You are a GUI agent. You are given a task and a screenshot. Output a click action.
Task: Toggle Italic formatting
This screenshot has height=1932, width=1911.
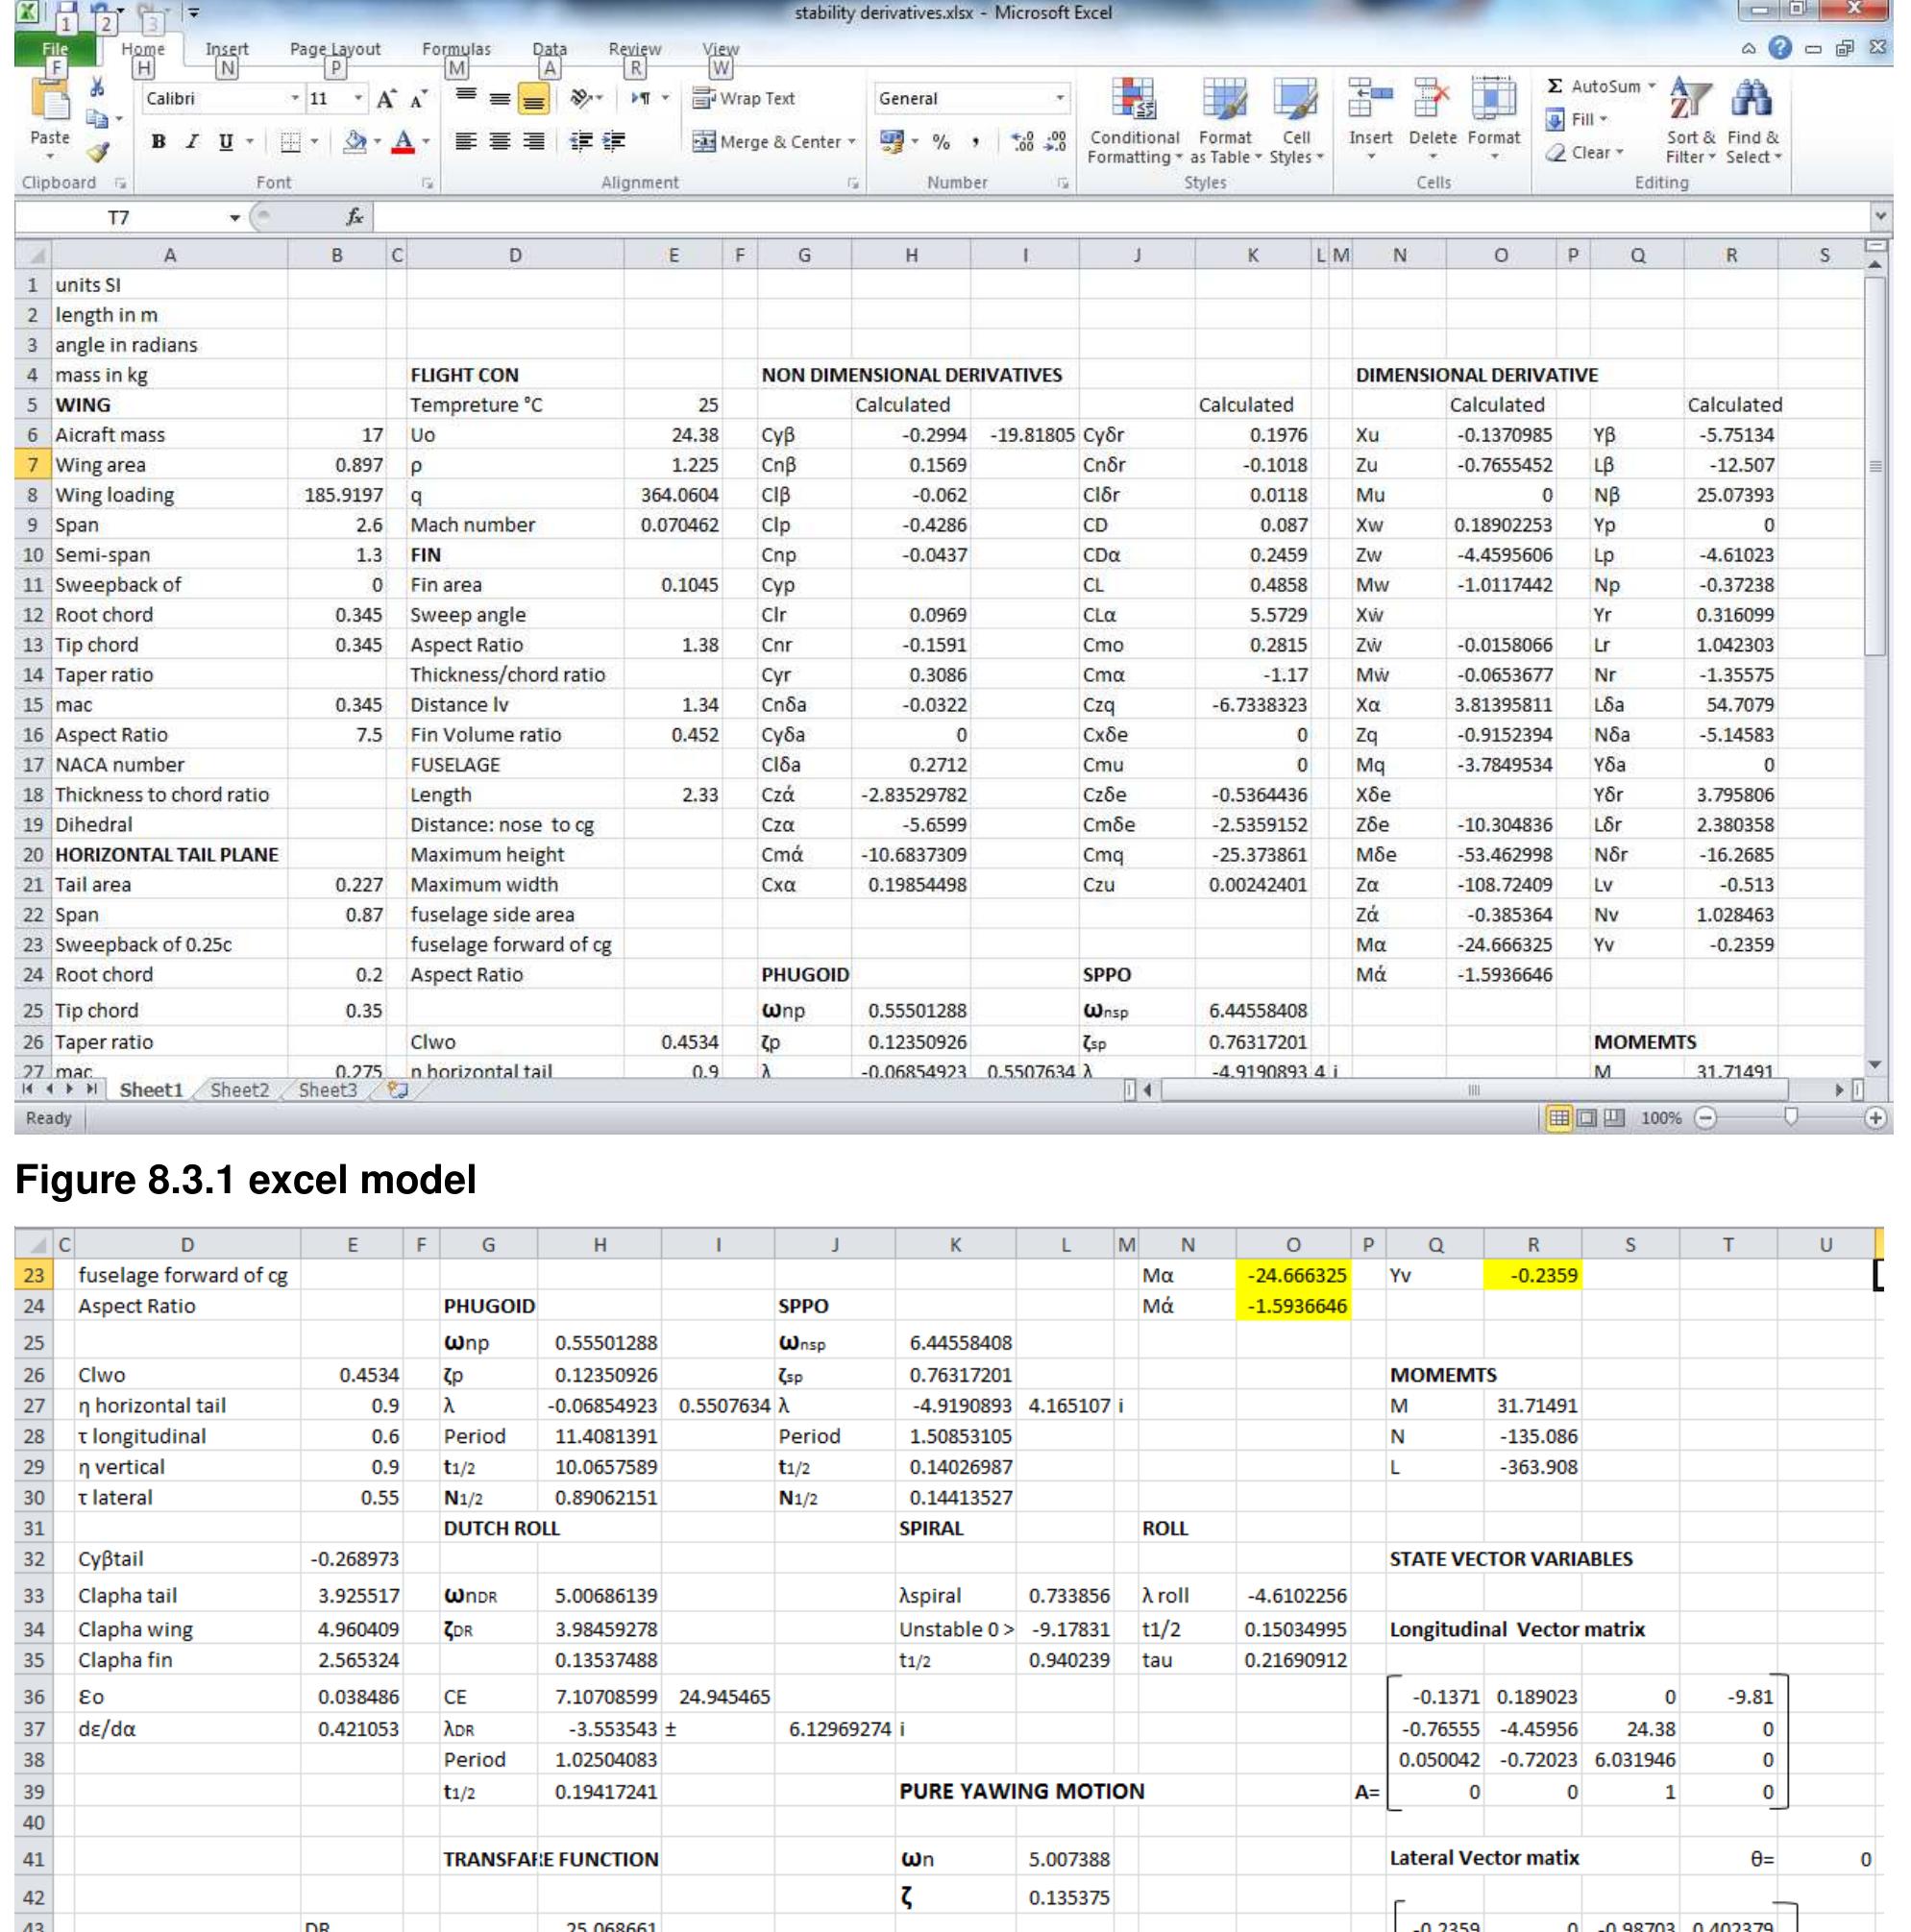click(x=191, y=142)
